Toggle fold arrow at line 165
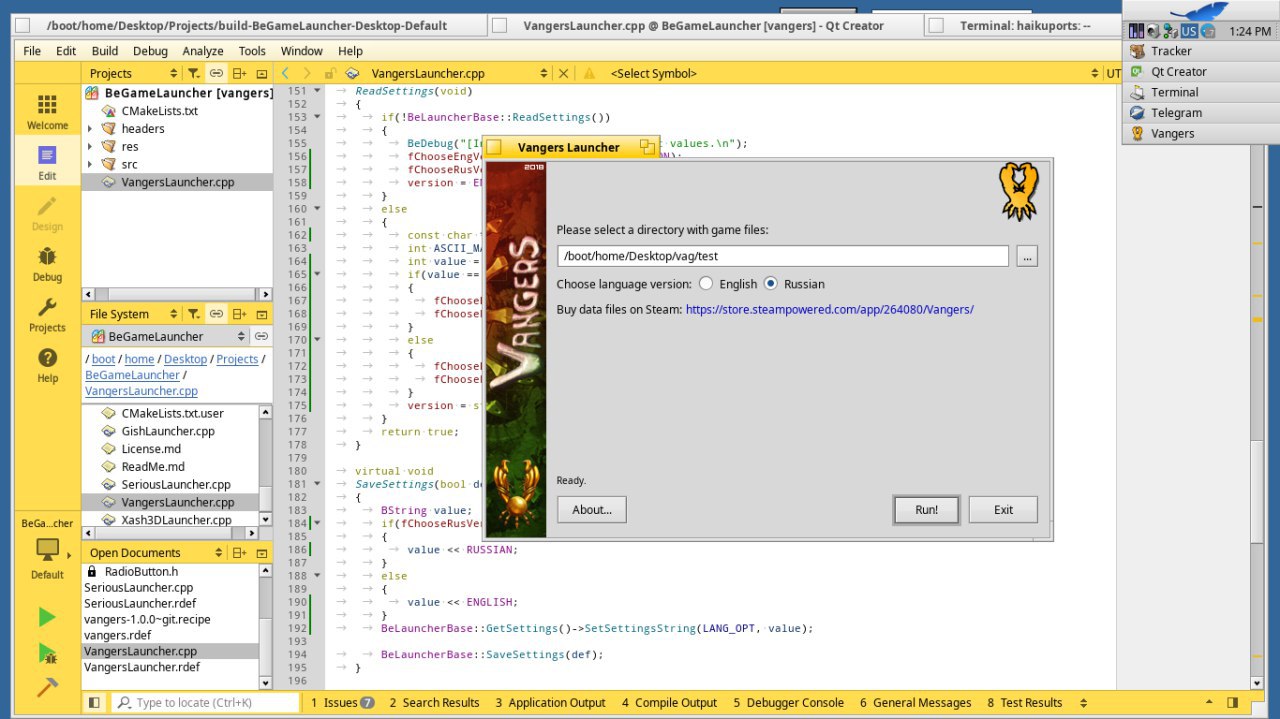The image size is (1280, 719). point(318,274)
